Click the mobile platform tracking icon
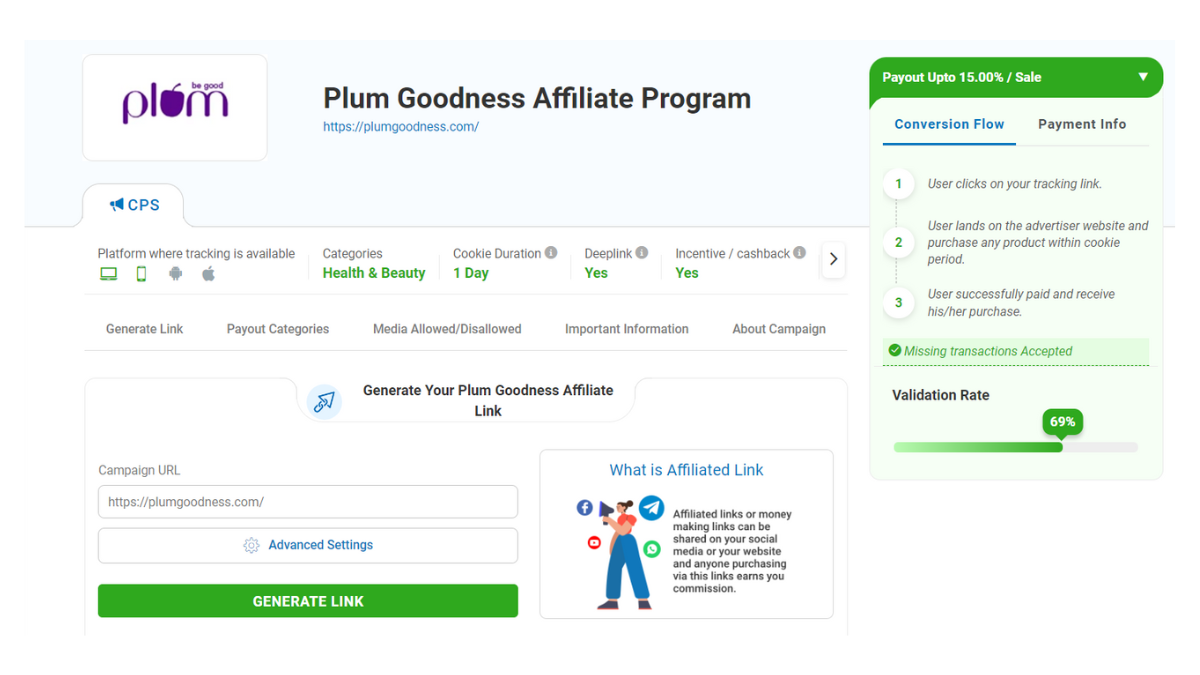This screenshot has height=675, width=1200. click(141, 272)
